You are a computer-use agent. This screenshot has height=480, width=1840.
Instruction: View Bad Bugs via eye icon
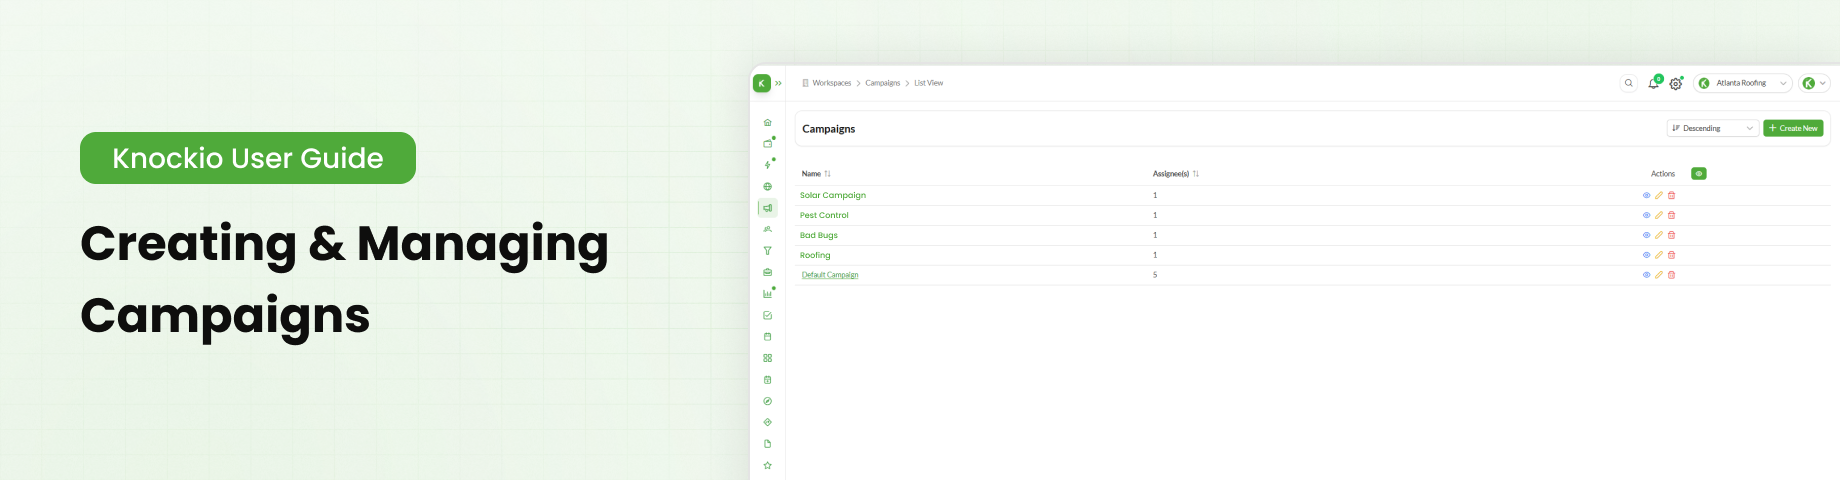pos(1646,235)
